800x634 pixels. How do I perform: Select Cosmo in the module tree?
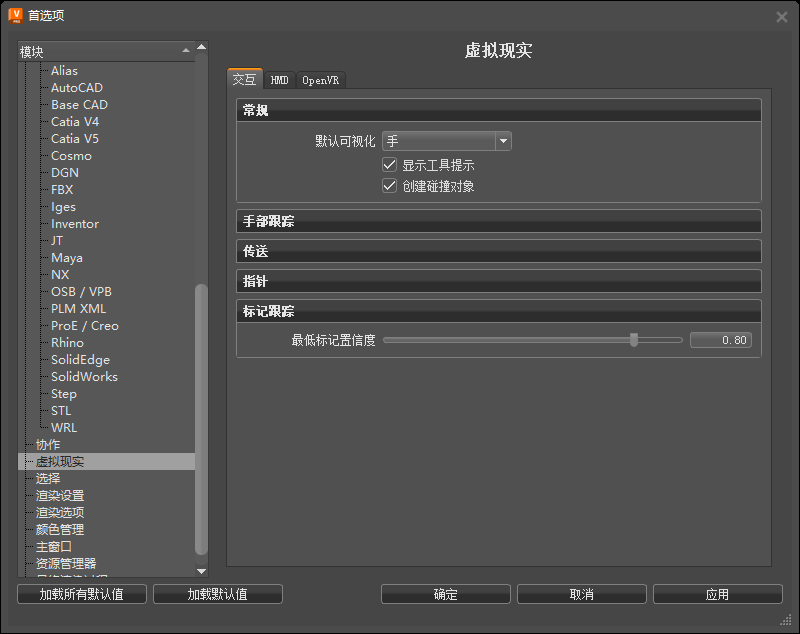point(71,156)
